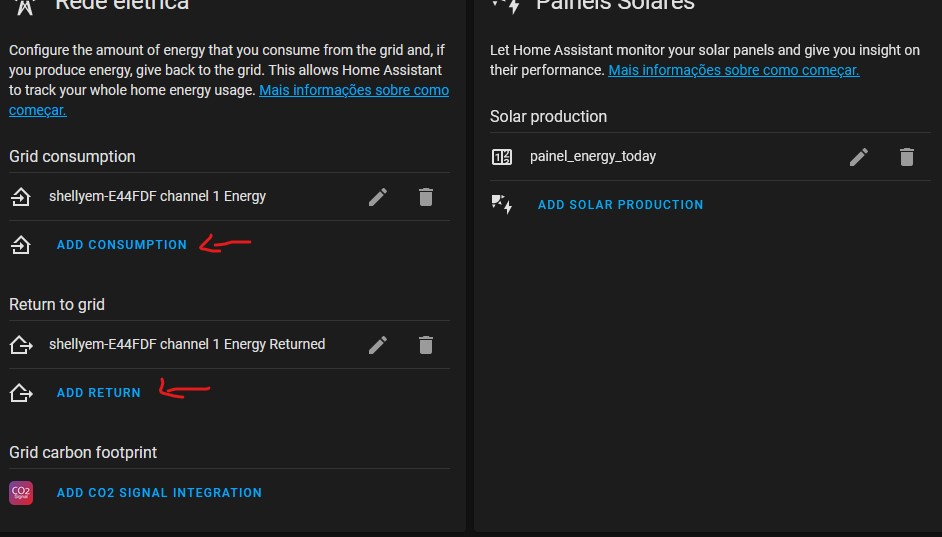This screenshot has width=942, height=537.
Task: Click Add Return button
Action: (x=99, y=392)
